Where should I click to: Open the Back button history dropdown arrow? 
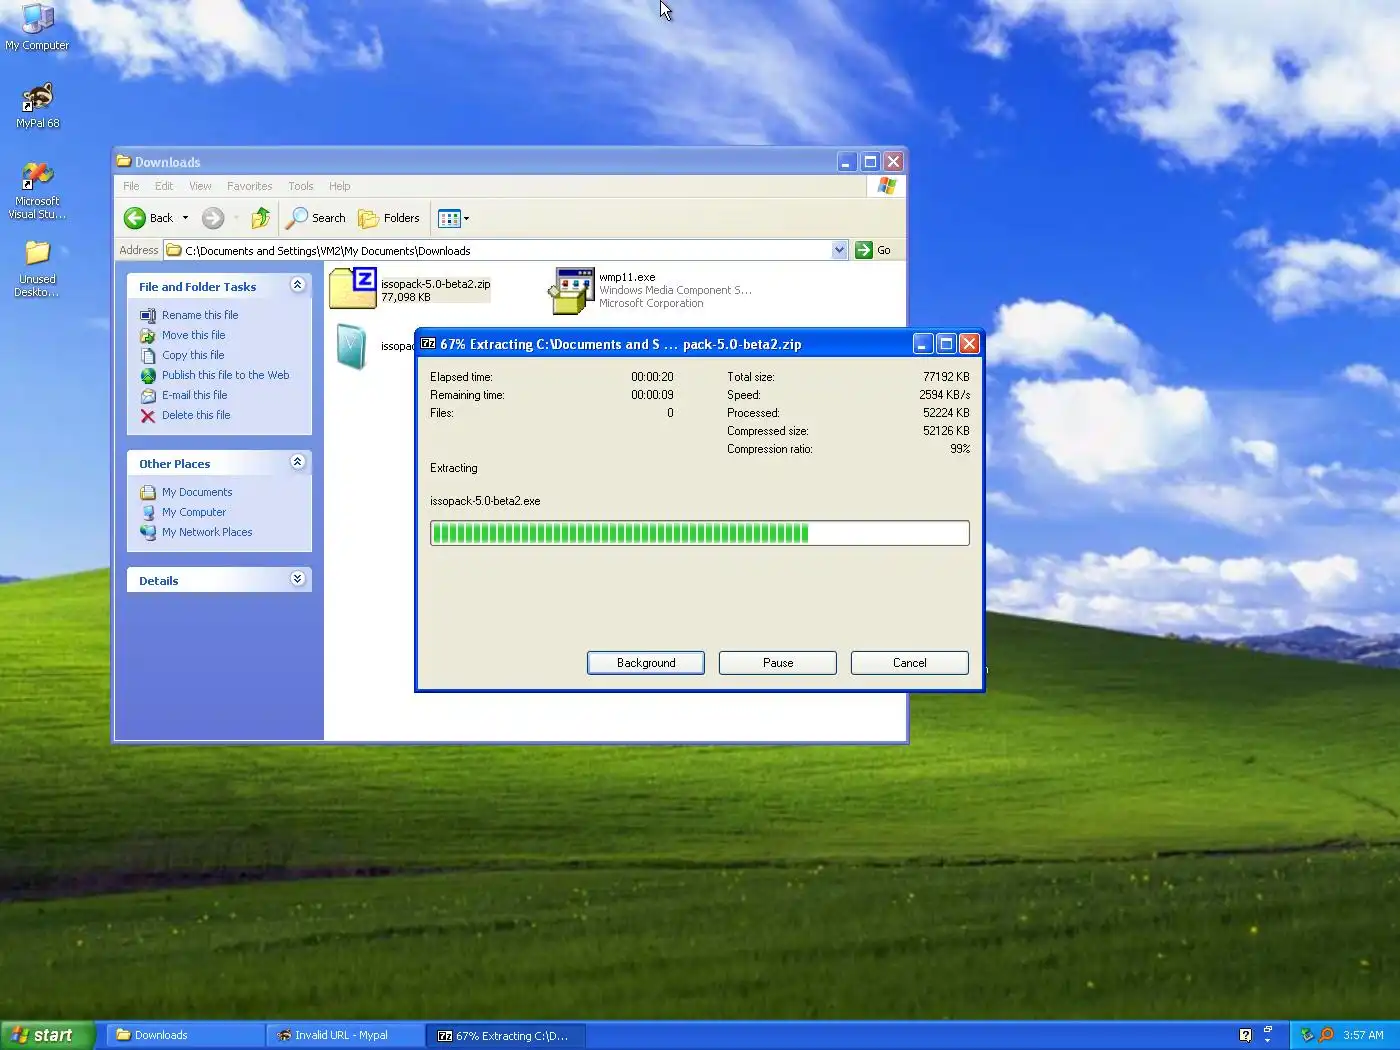[185, 218]
